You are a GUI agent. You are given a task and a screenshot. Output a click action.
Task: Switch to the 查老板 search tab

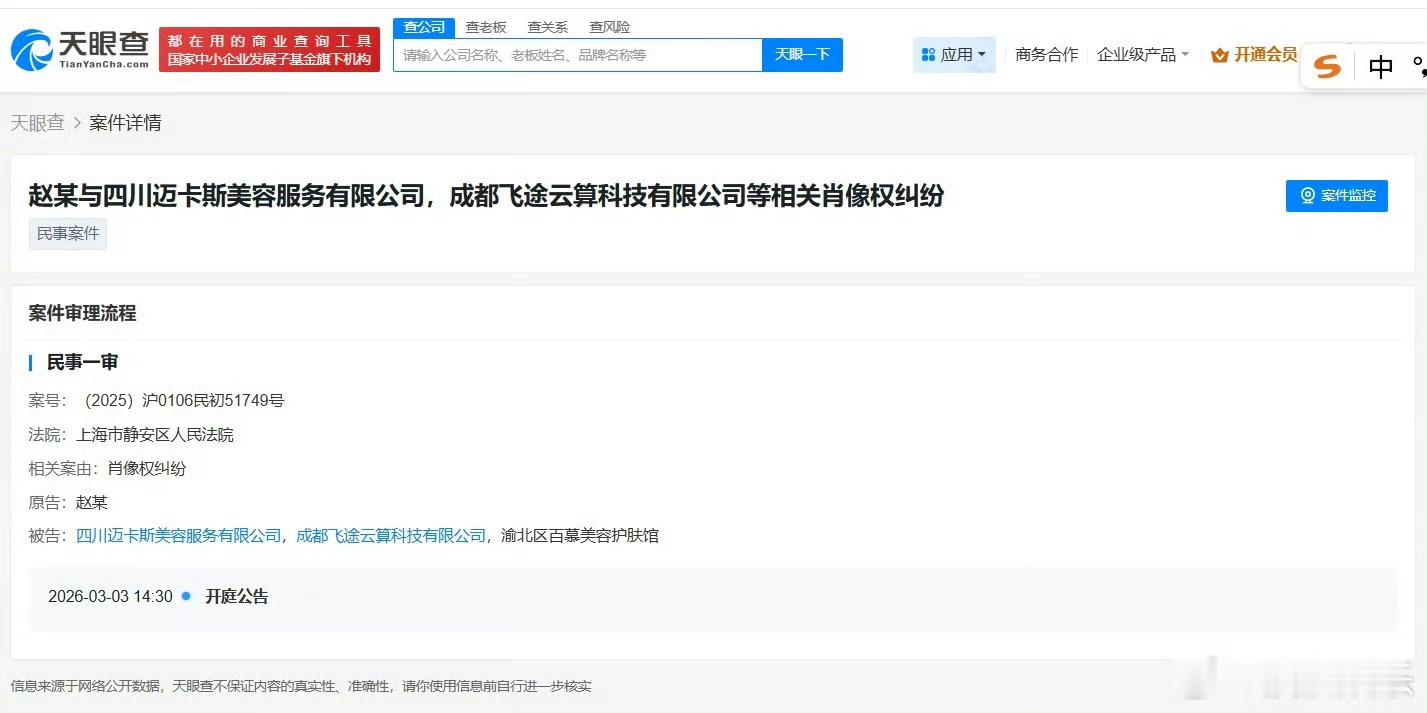(485, 27)
